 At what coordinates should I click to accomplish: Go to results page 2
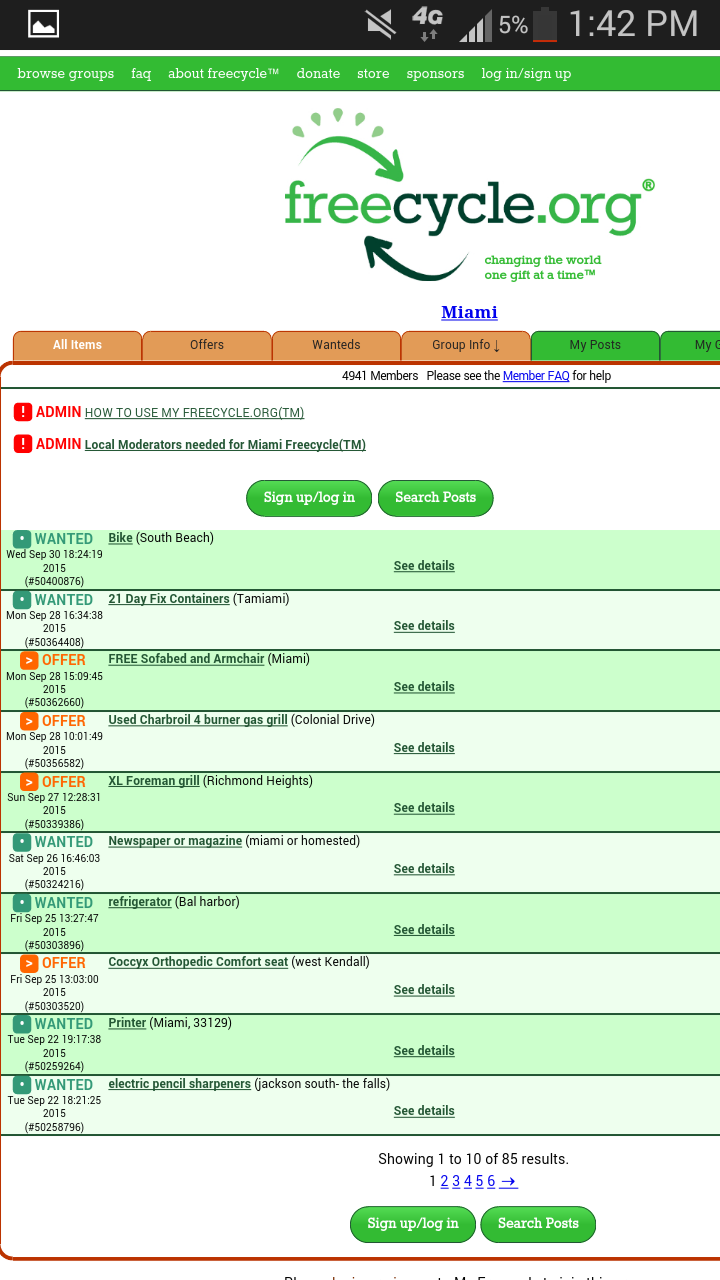445,1181
